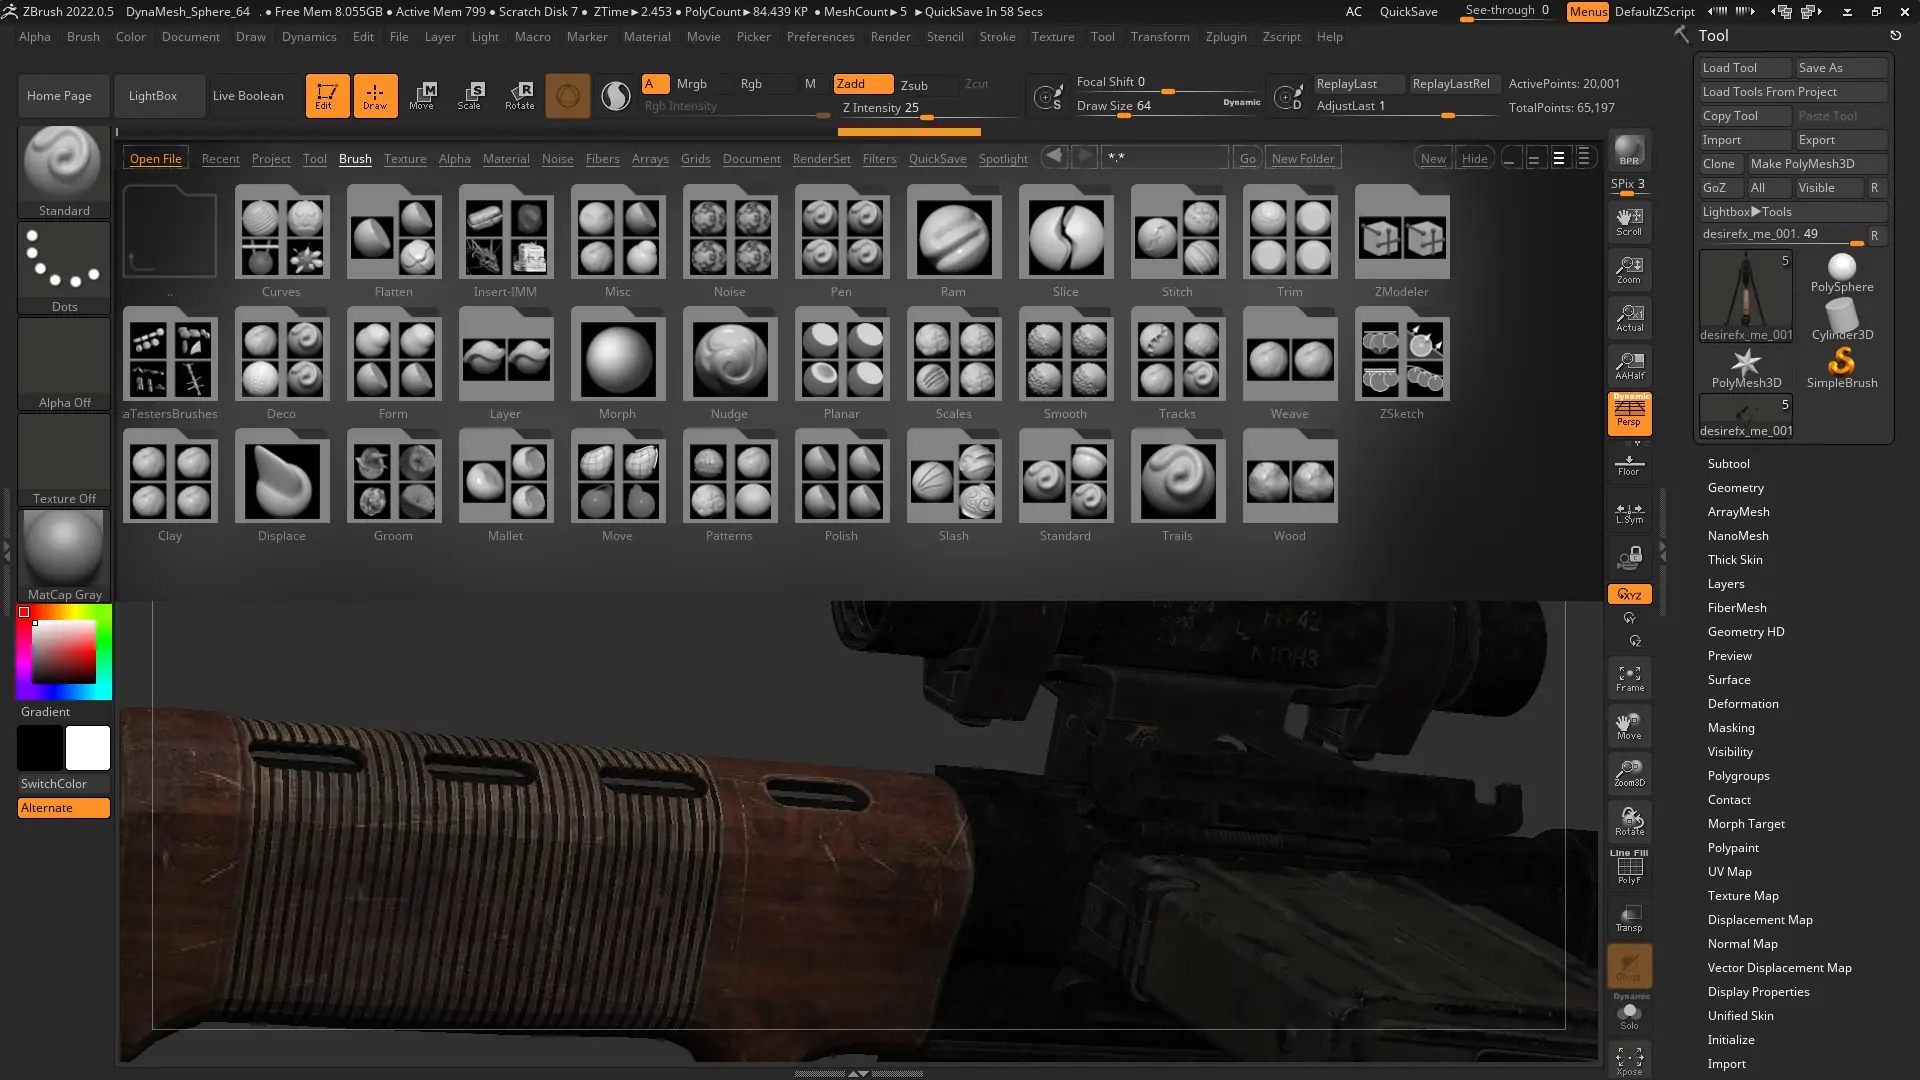
Task: Click the Frame view icon
Action: pyautogui.click(x=1629, y=678)
